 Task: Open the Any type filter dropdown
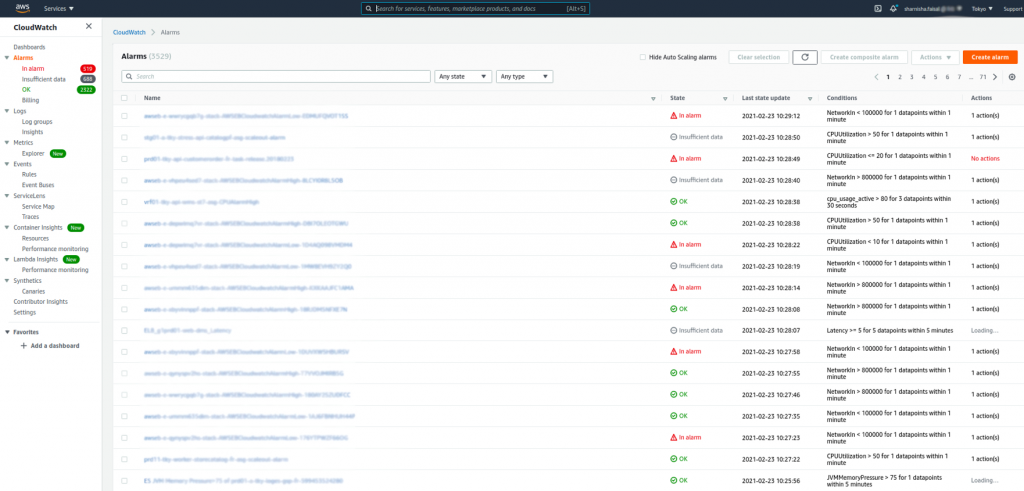pyautogui.click(x=524, y=76)
